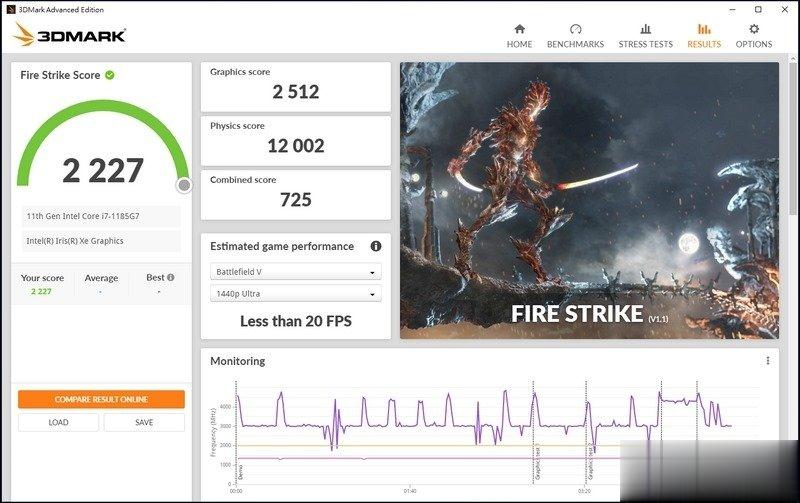The image size is (800, 503).
Task: Click the score gauge end knob
Action: [184, 185]
